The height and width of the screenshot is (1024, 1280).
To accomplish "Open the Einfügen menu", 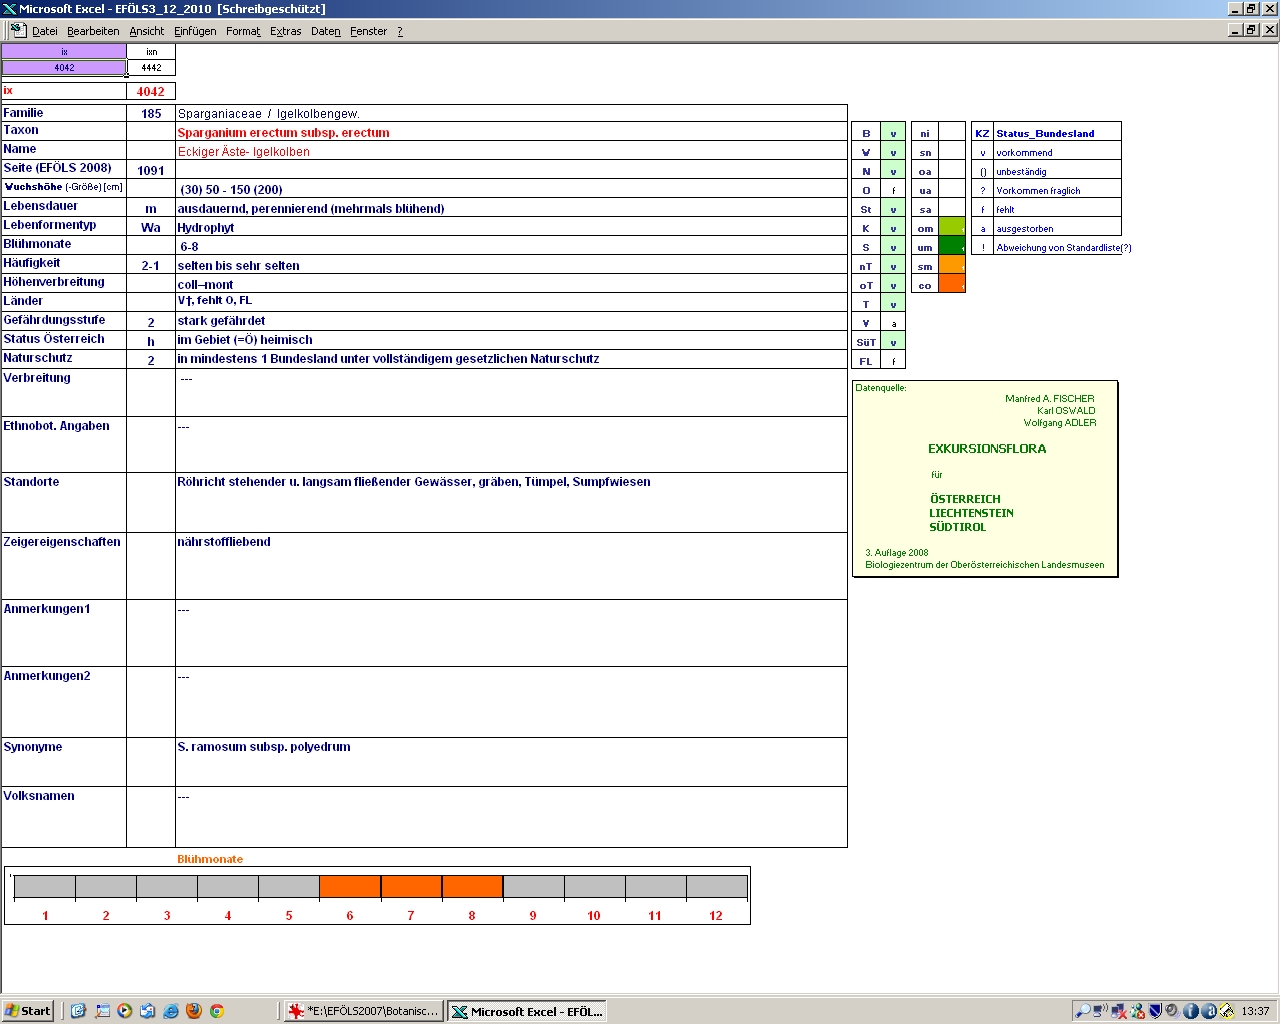I will coord(195,31).
